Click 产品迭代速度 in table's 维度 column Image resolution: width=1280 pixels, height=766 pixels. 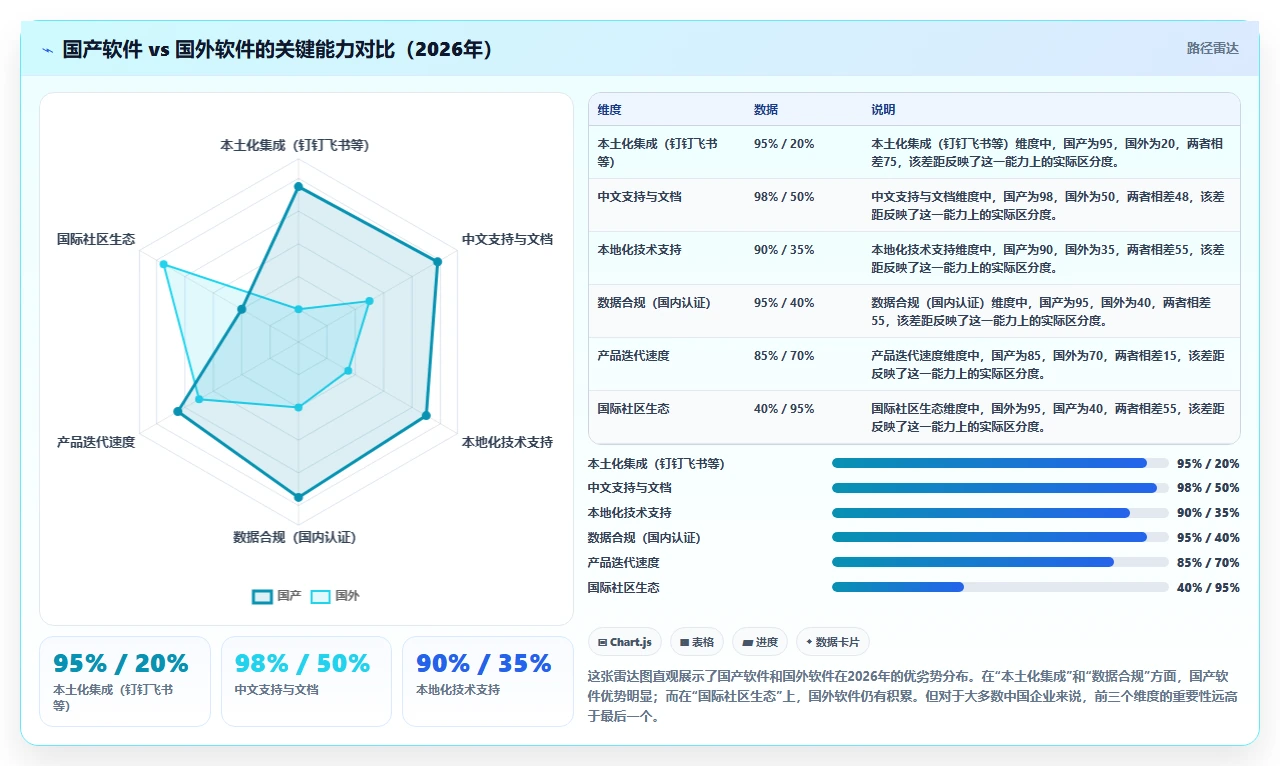point(633,356)
